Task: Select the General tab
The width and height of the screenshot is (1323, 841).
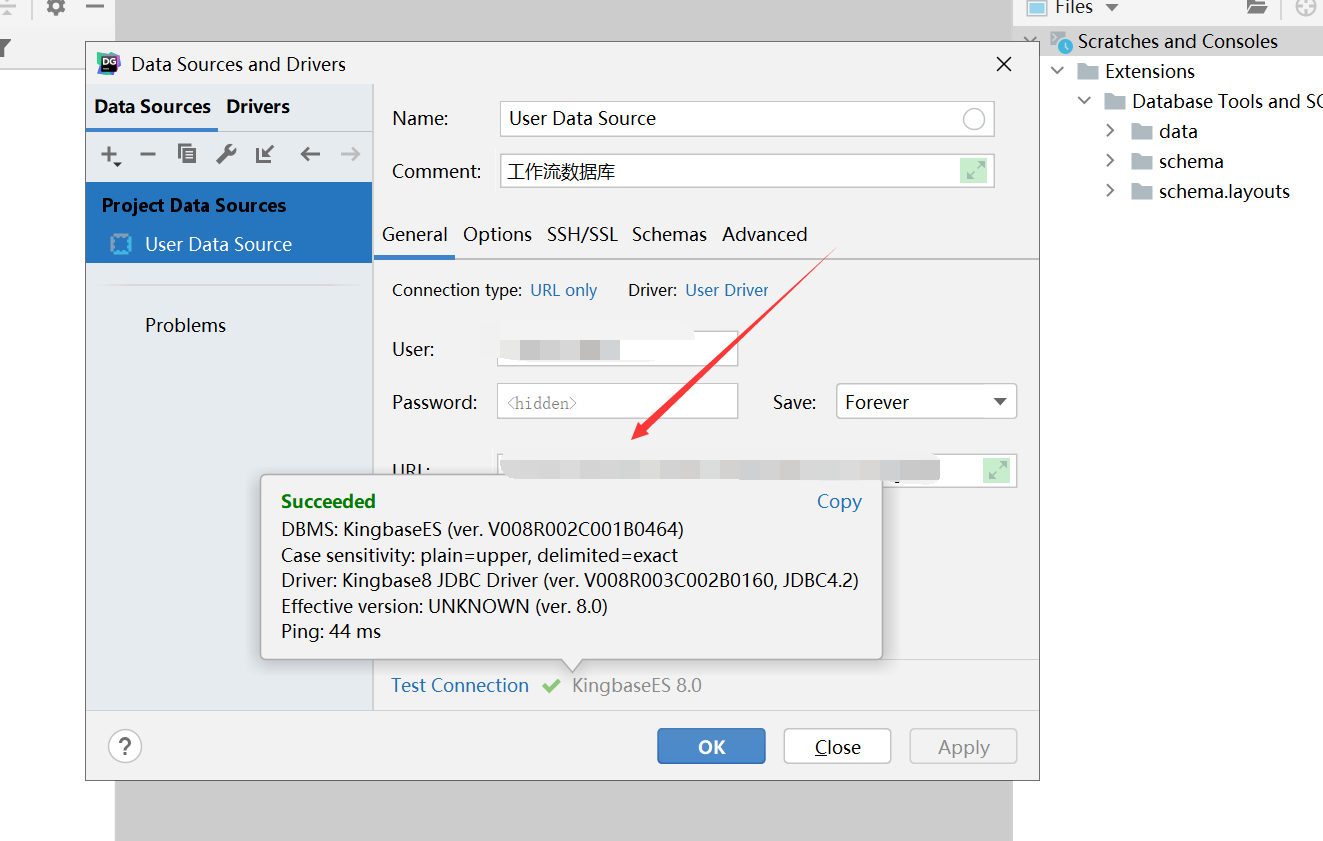Action: coord(414,235)
